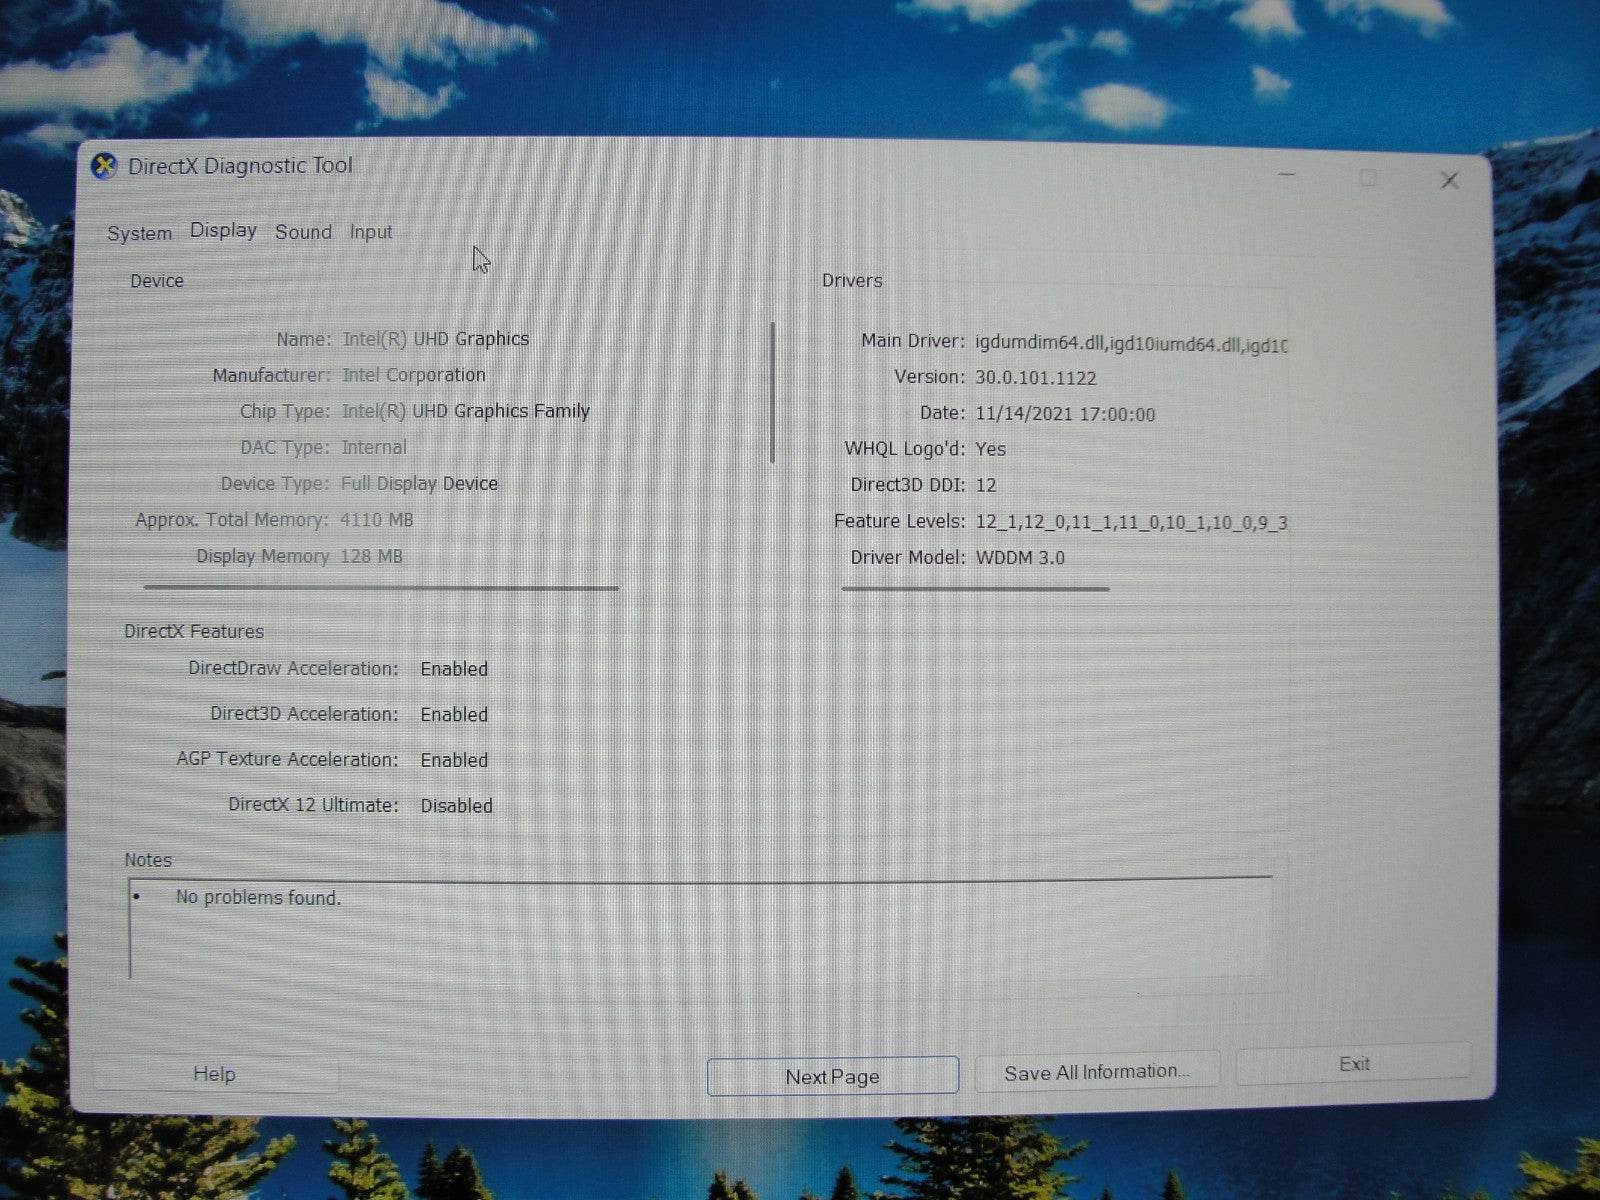
Task: Open the System tab
Action: (138, 232)
